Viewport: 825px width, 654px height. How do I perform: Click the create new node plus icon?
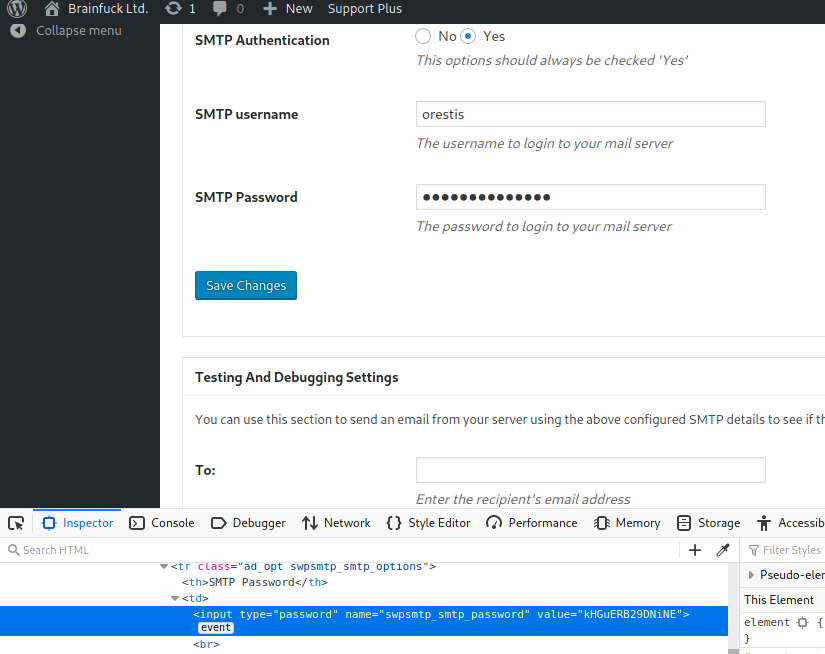pos(695,550)
